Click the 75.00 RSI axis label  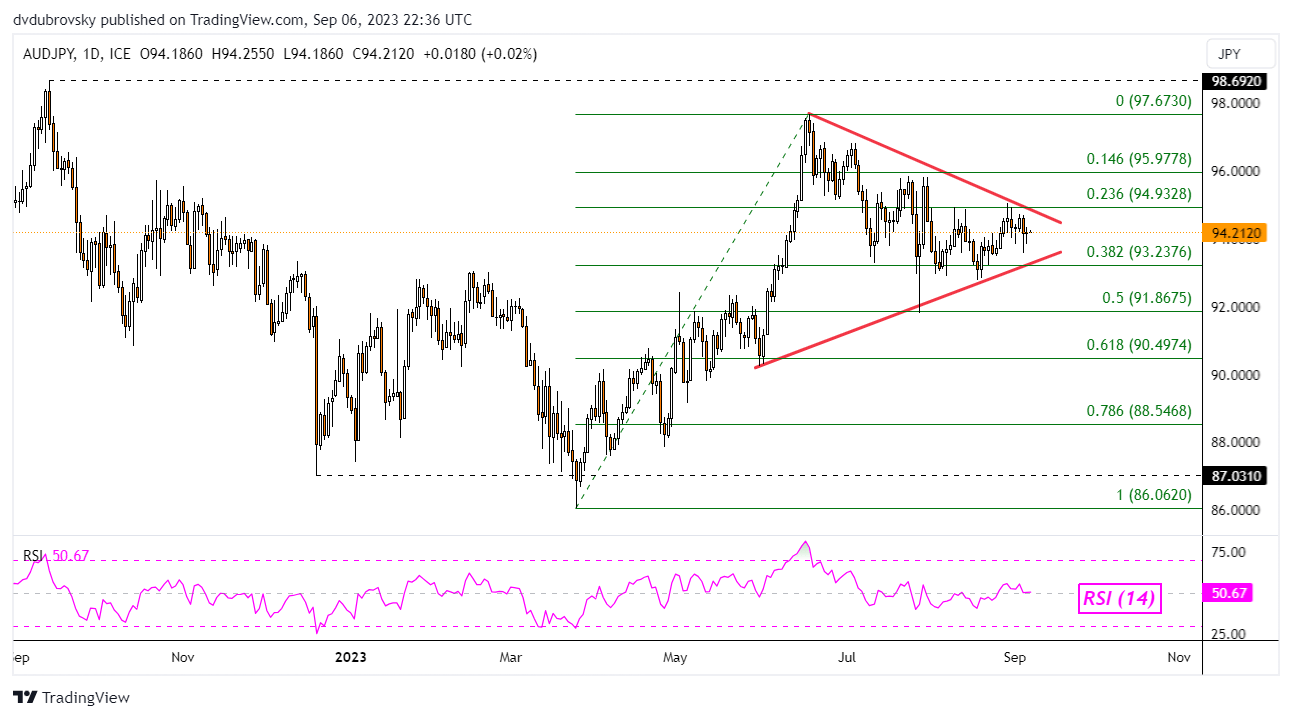tap(1229, 552)
